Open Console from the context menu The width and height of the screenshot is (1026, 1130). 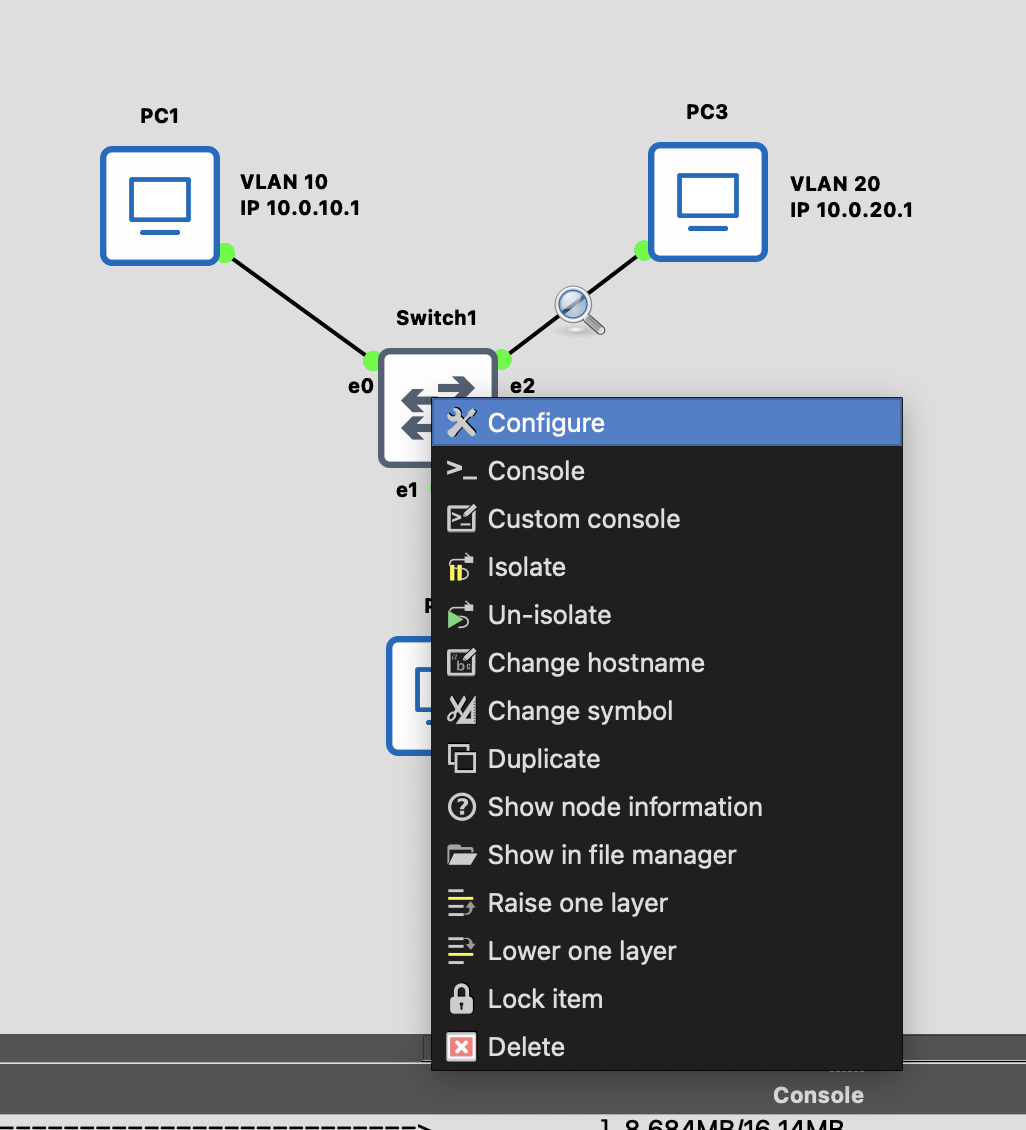pyautogui.click(x=536, y=471)
